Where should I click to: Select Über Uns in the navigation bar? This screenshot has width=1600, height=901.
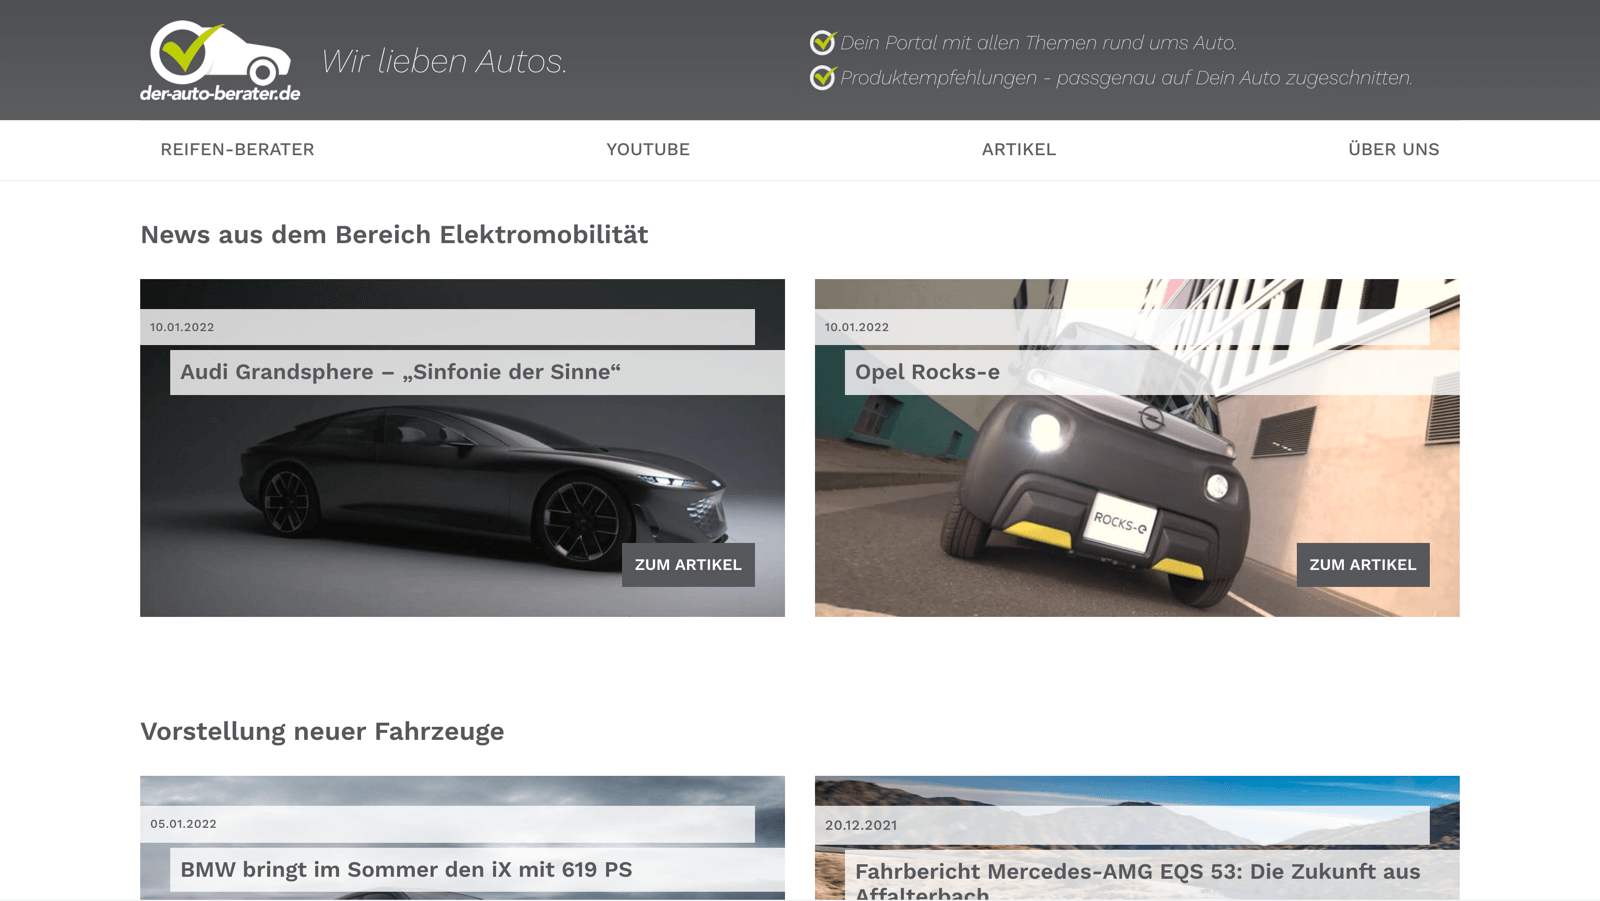tap(1393, 150)
